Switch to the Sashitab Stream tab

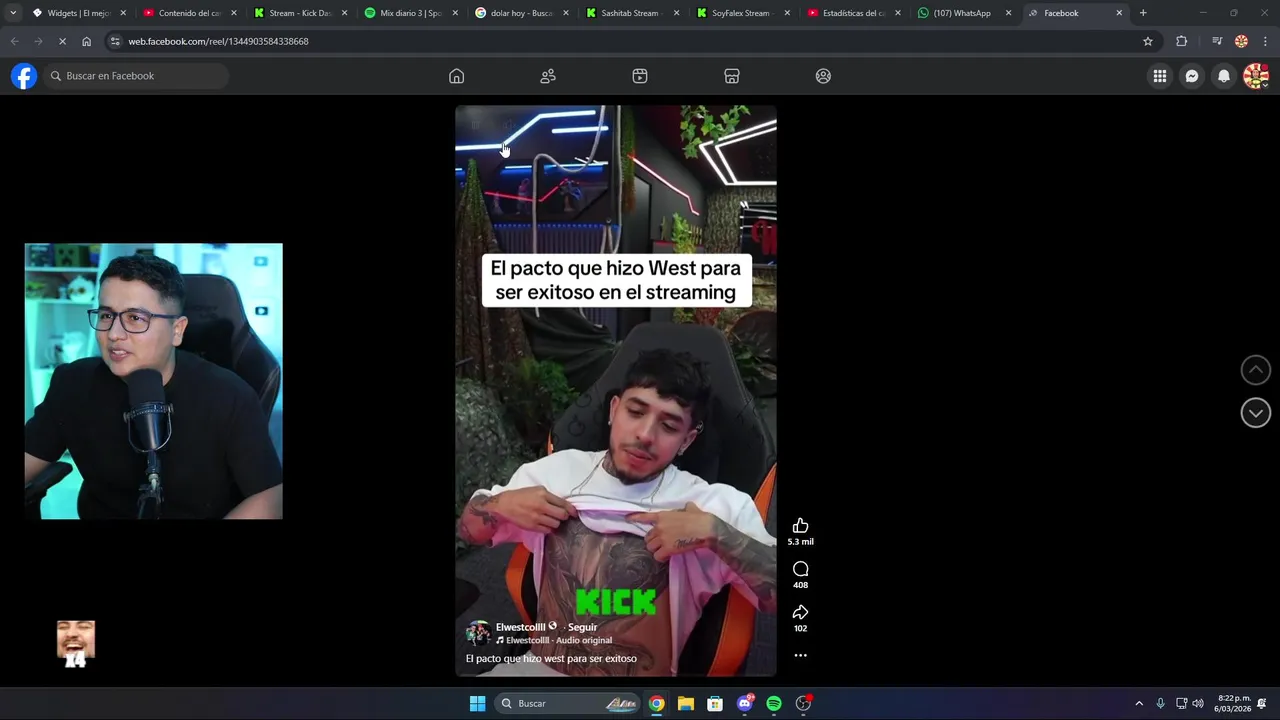click(x=631, y=13)
